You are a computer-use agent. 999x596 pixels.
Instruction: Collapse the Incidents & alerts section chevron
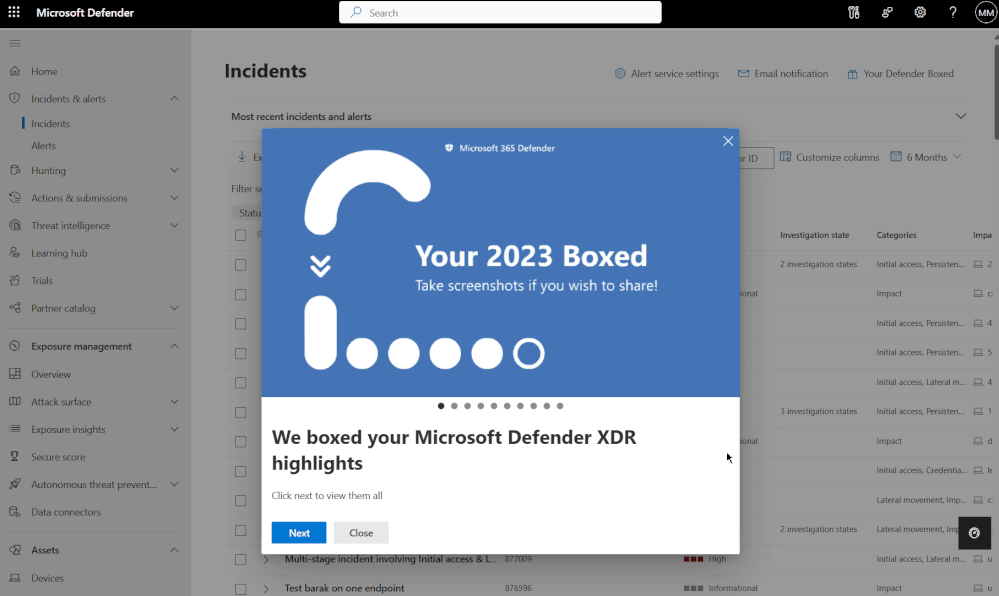click(x=175, y=98)
